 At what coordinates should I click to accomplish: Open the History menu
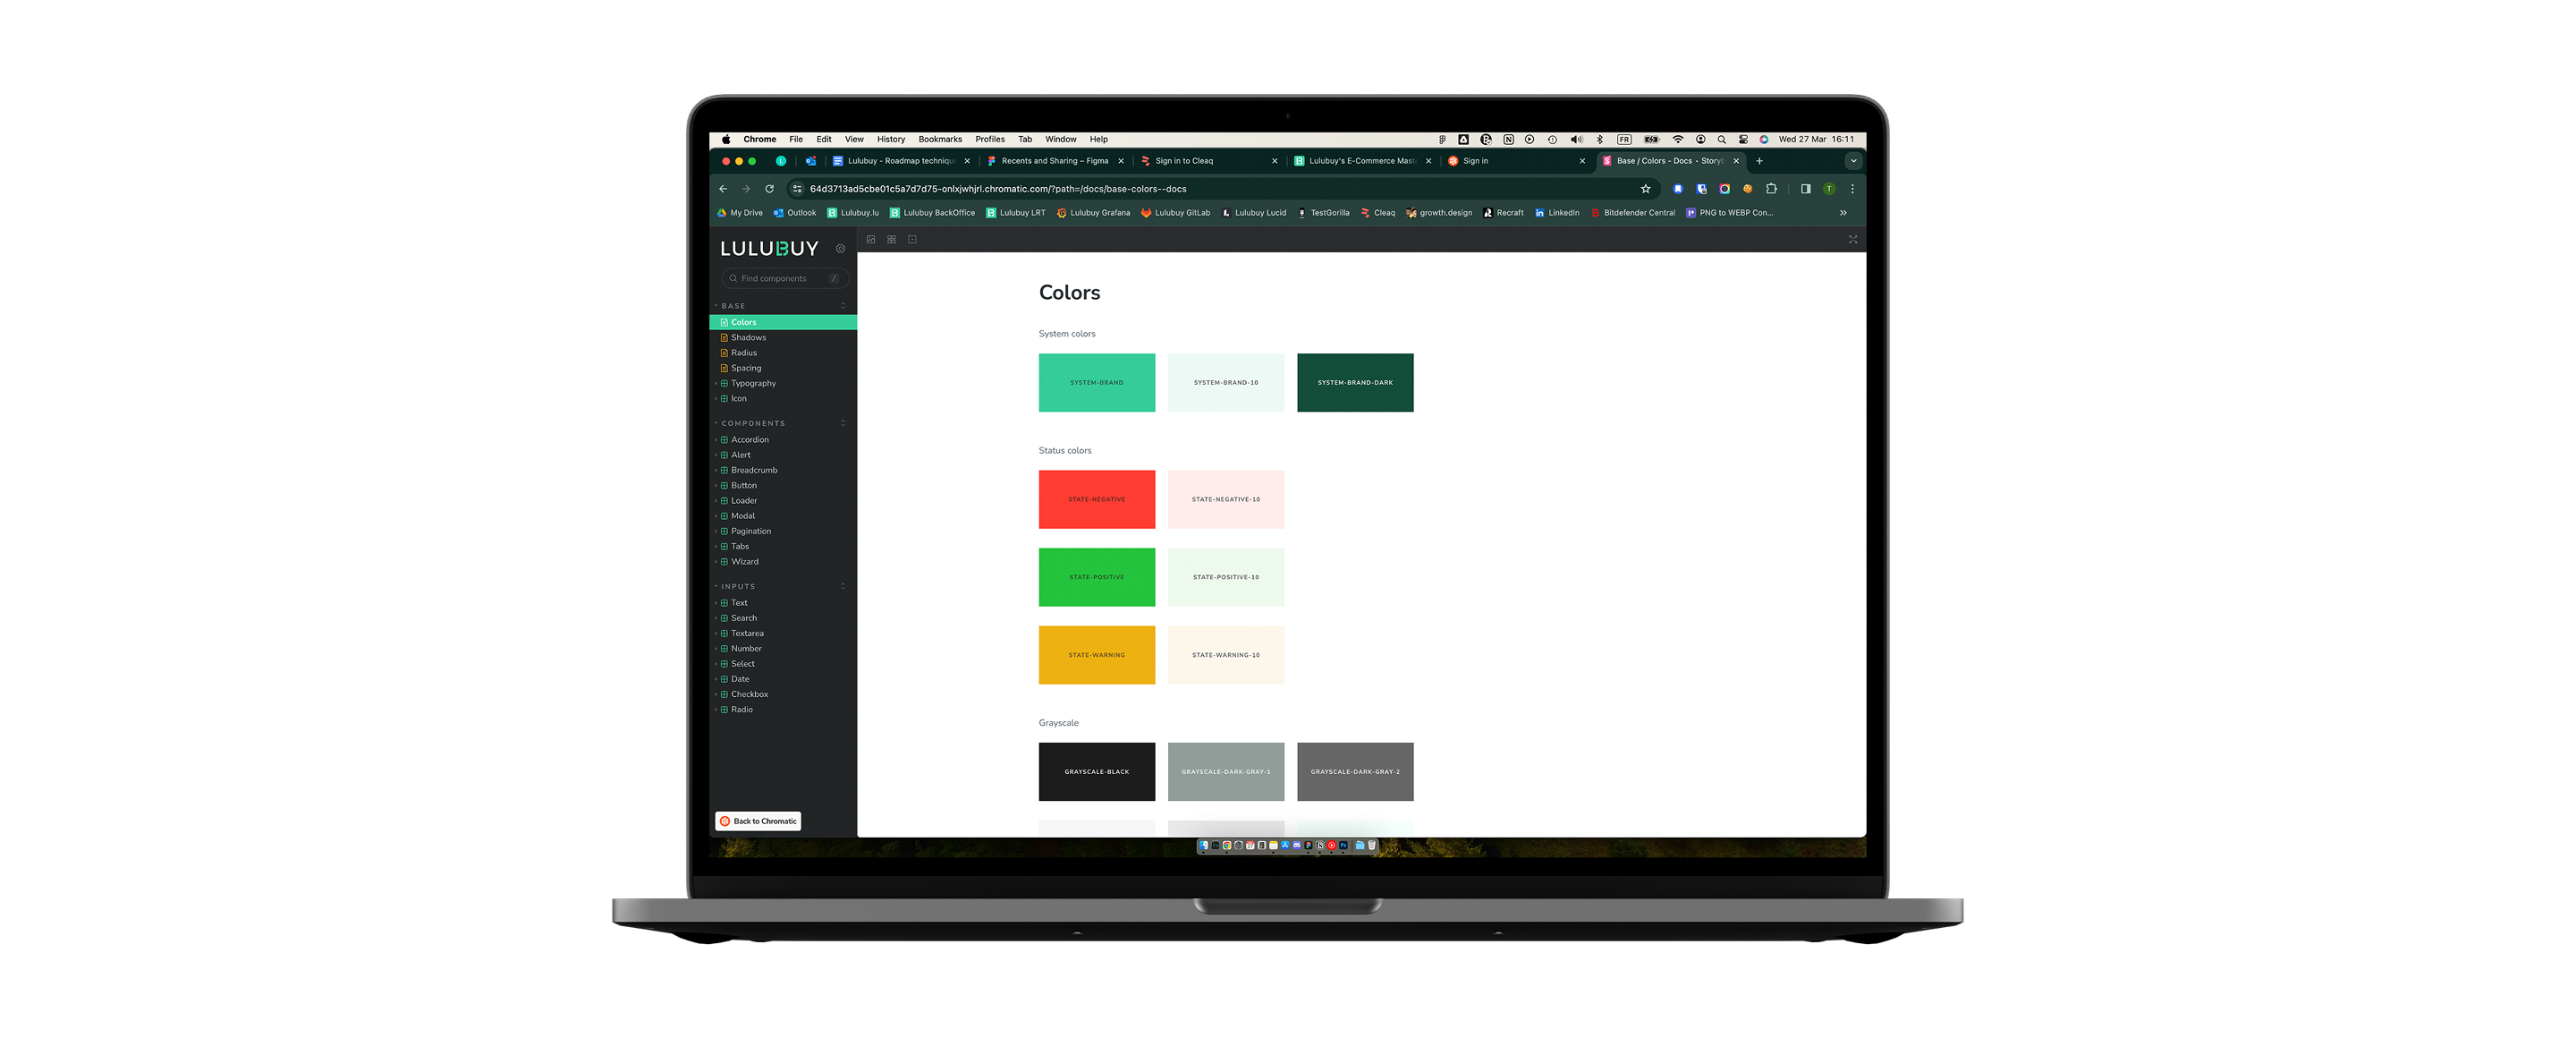pos(891,140)
